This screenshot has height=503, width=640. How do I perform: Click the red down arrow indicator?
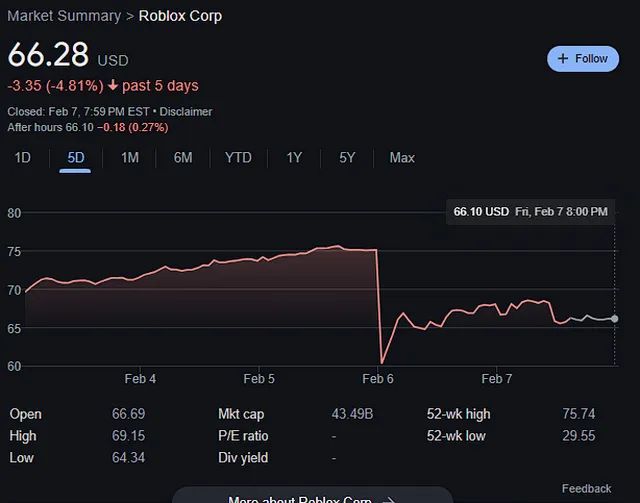click(113, 85)
